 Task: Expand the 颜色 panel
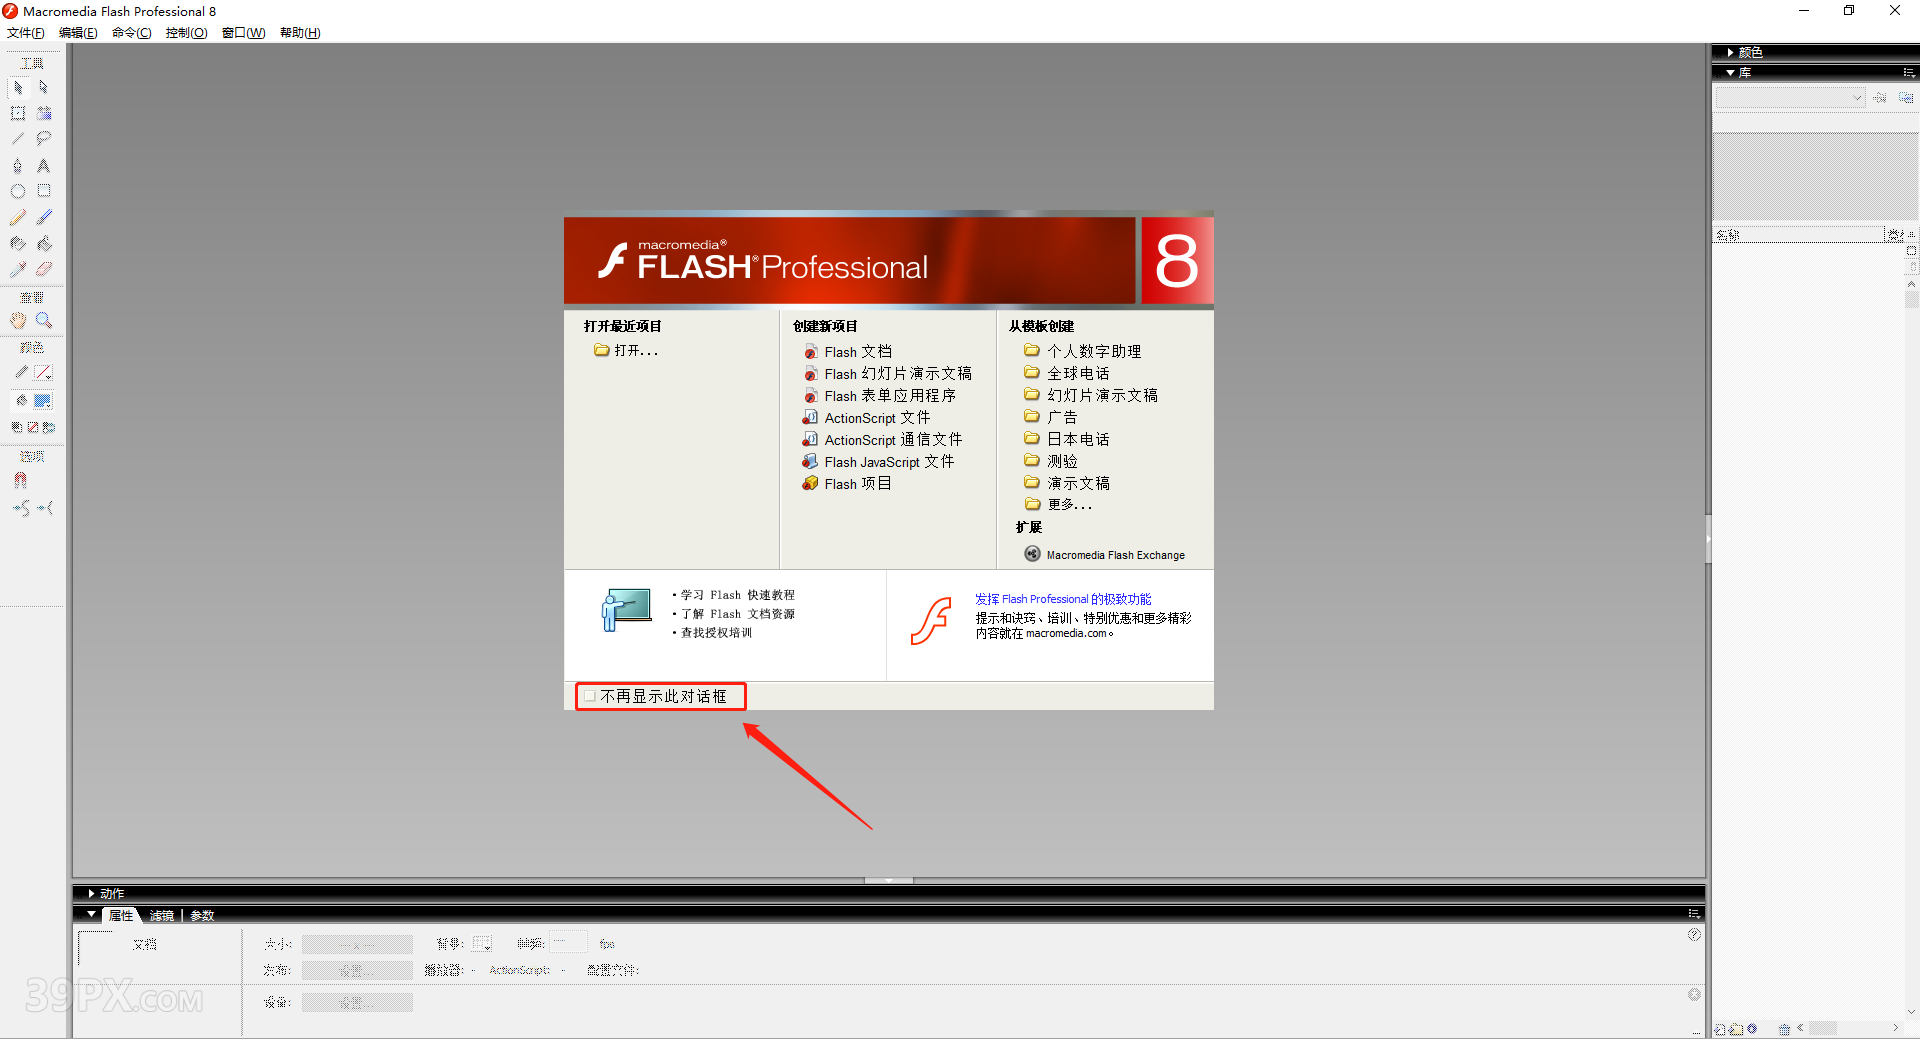click(x=1731, y=52)
